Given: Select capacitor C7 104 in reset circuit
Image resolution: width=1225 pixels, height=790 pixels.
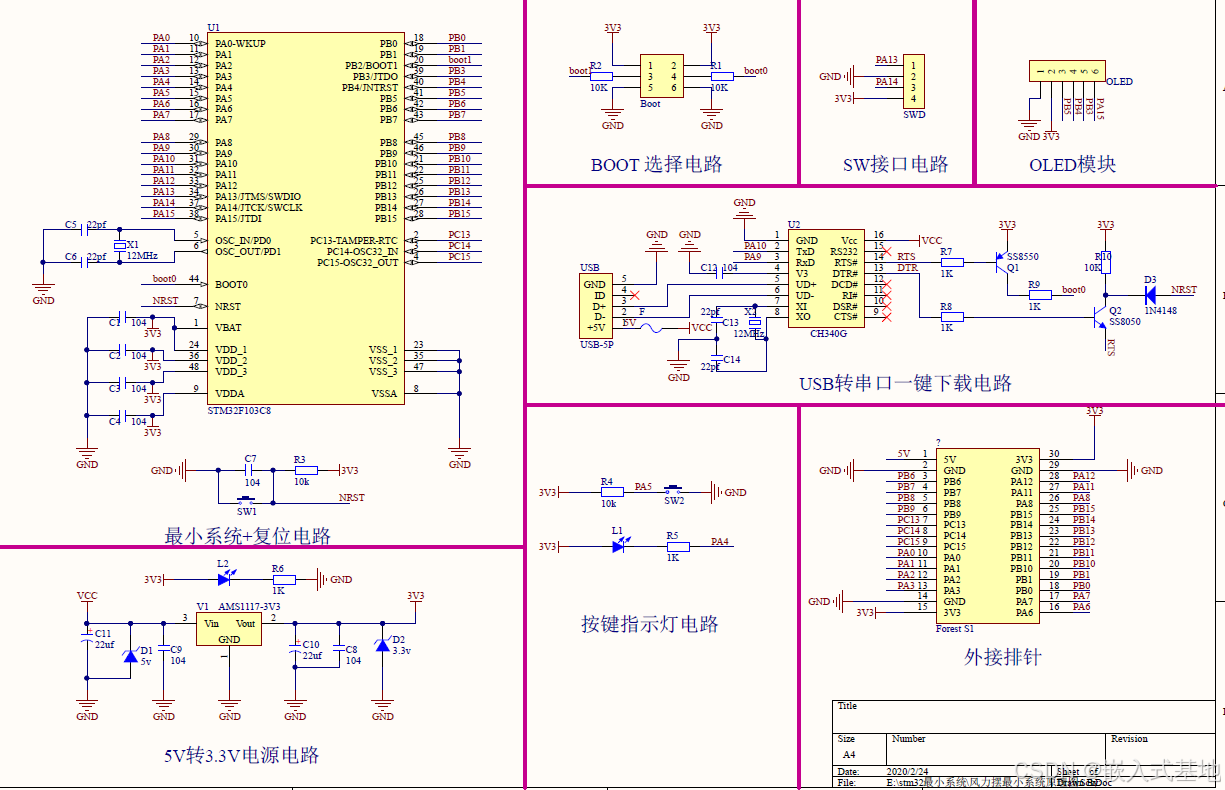Looking at the screenshot, I should (x=251, y=470).
